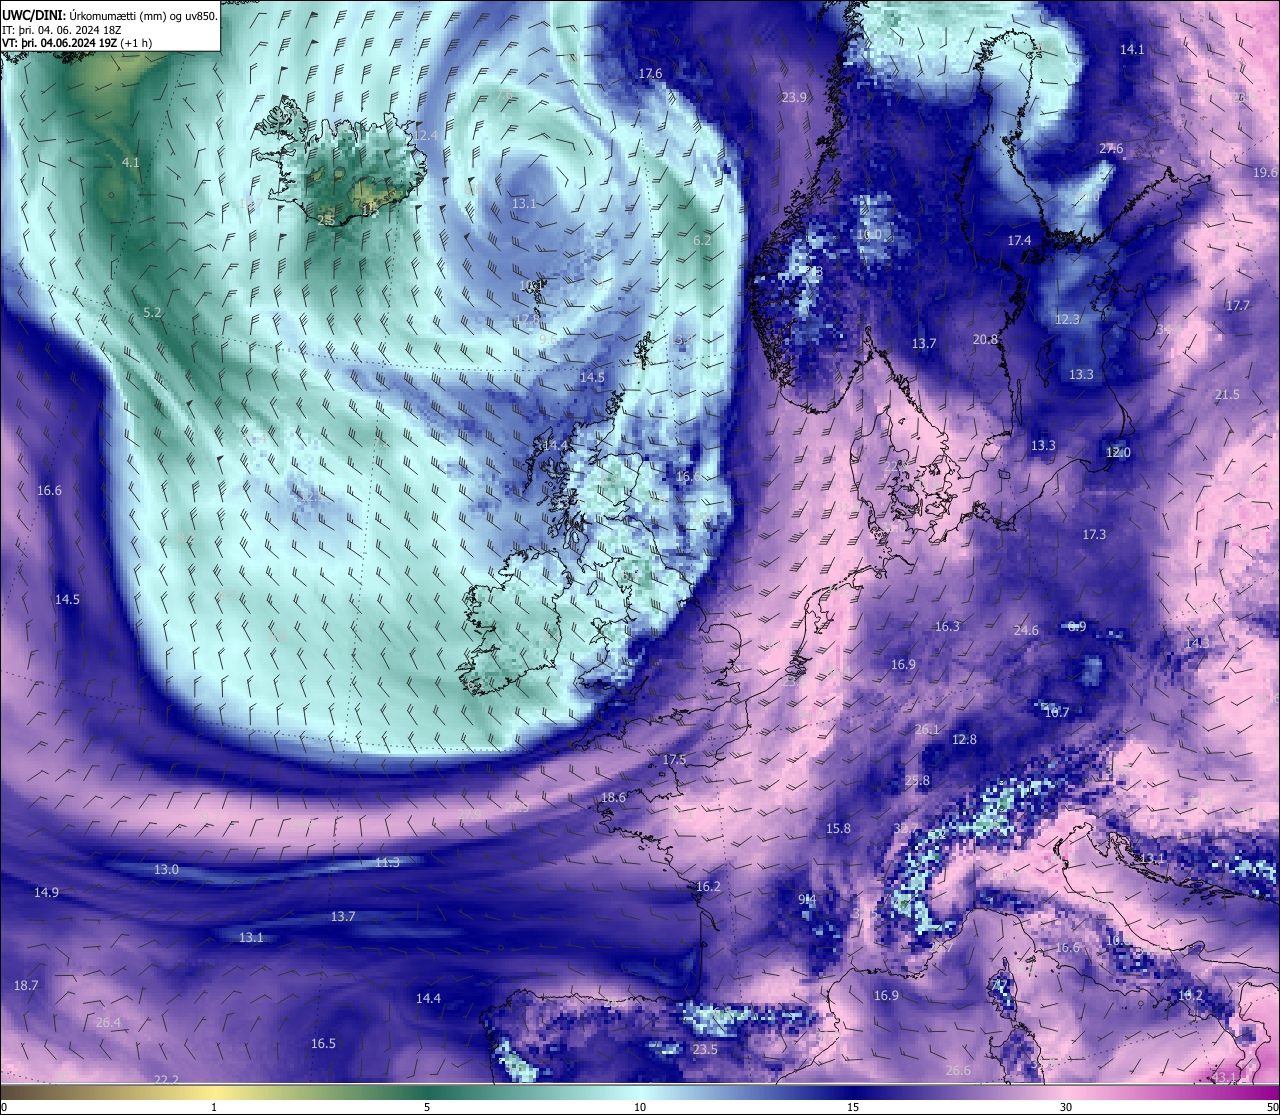This screenshot has height=1115, width=1280.
Task: Click the 19.6 value label
Action: click(x=1265, y=172)
